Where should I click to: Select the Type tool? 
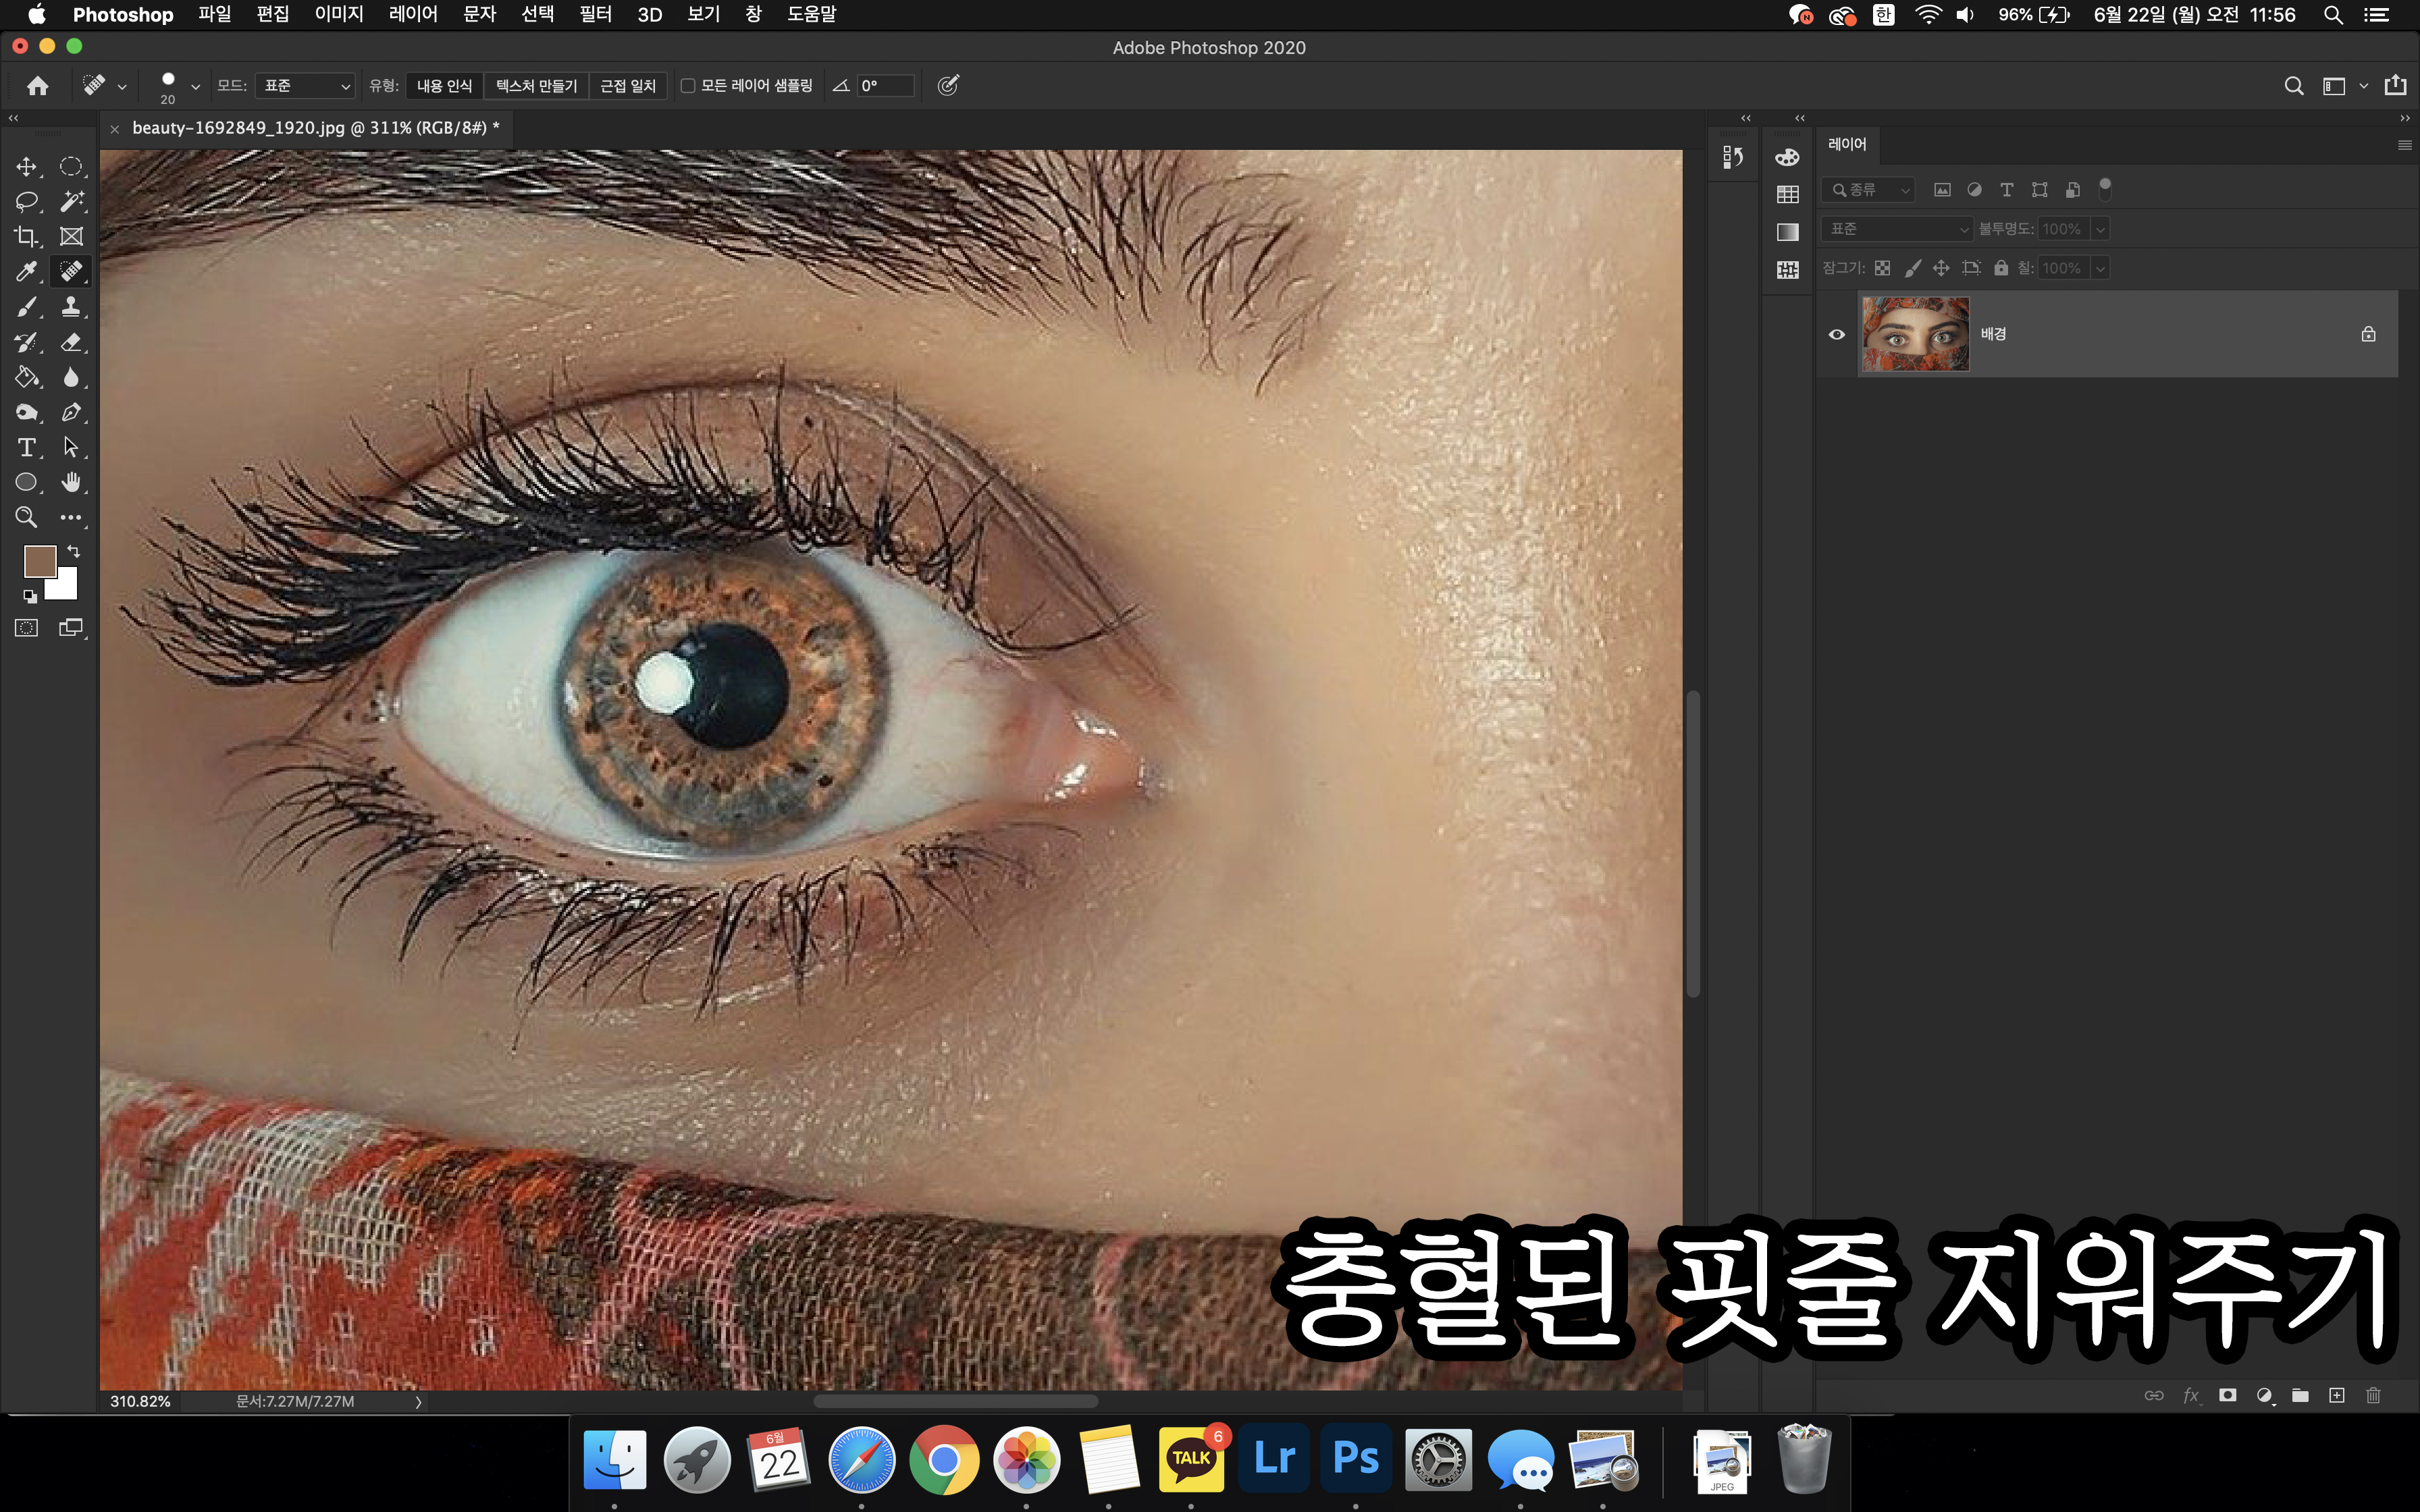26,447
